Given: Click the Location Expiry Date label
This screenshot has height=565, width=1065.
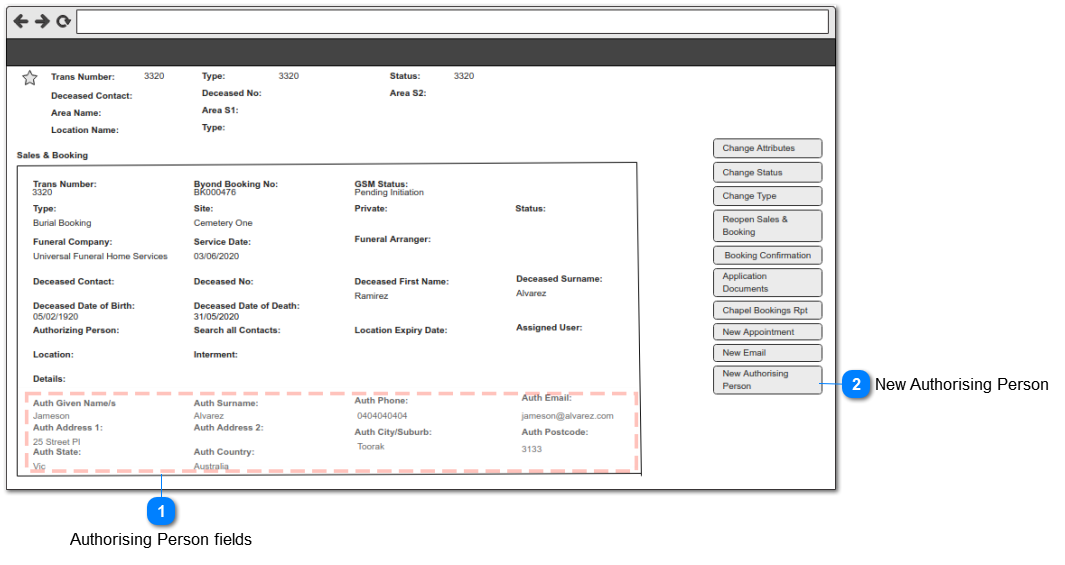Looking at the screenshot, I should [400, 330].
